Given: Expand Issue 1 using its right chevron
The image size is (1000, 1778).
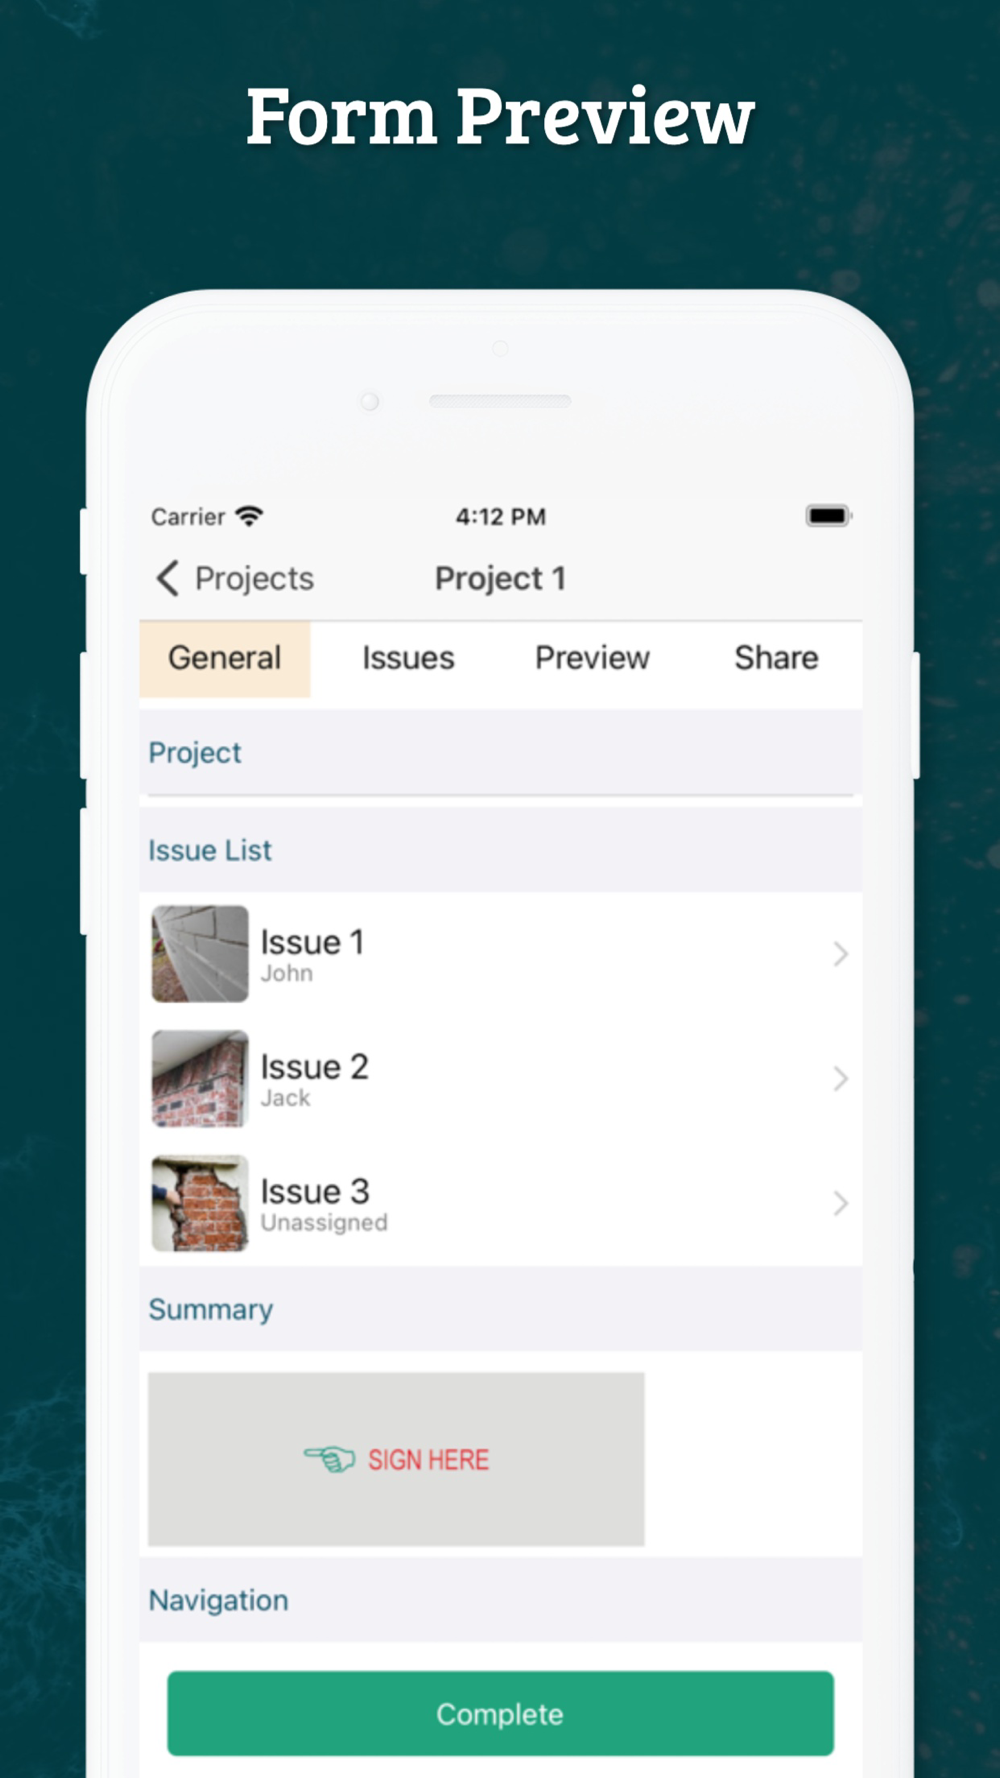Looking at the screenshot, I should click(x=840, y=954).
